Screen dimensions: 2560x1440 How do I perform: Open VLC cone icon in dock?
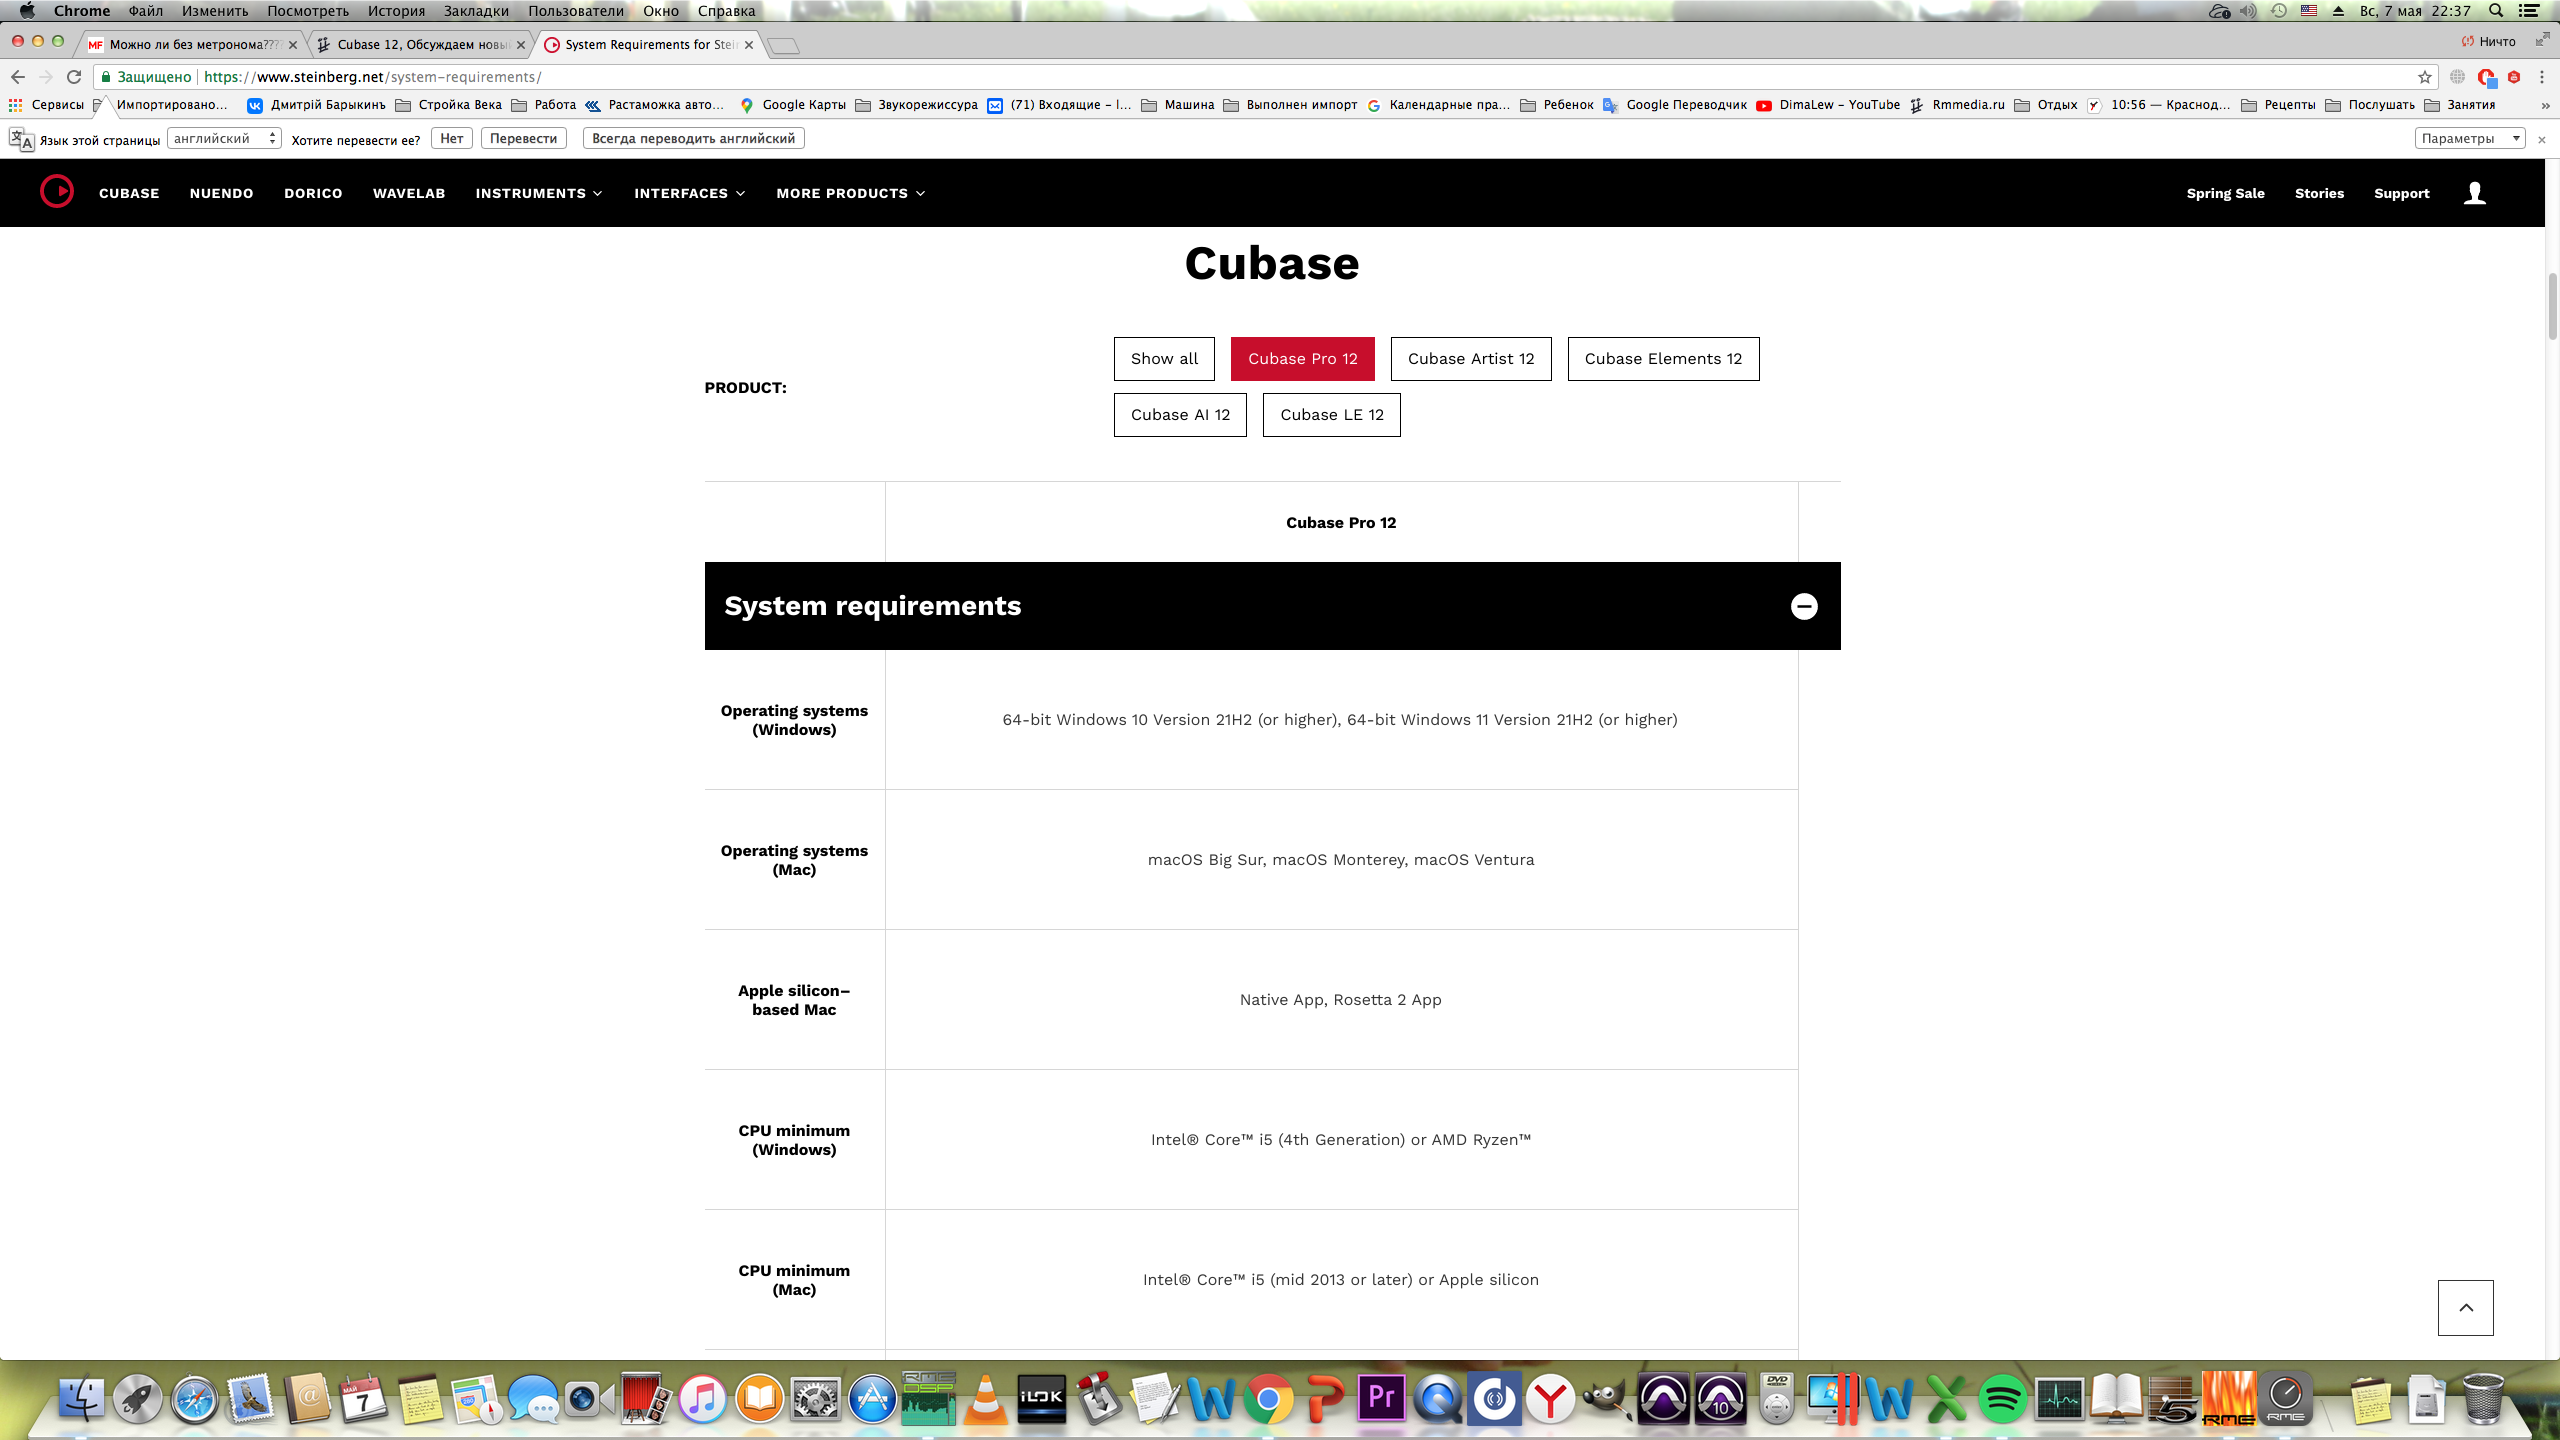[985, 1399]
